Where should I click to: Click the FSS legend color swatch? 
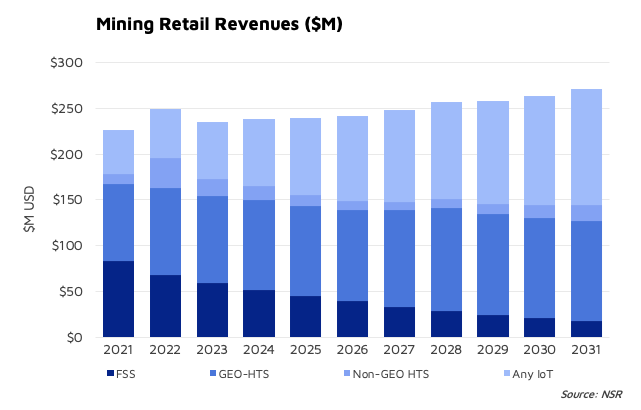coord(110,373)
